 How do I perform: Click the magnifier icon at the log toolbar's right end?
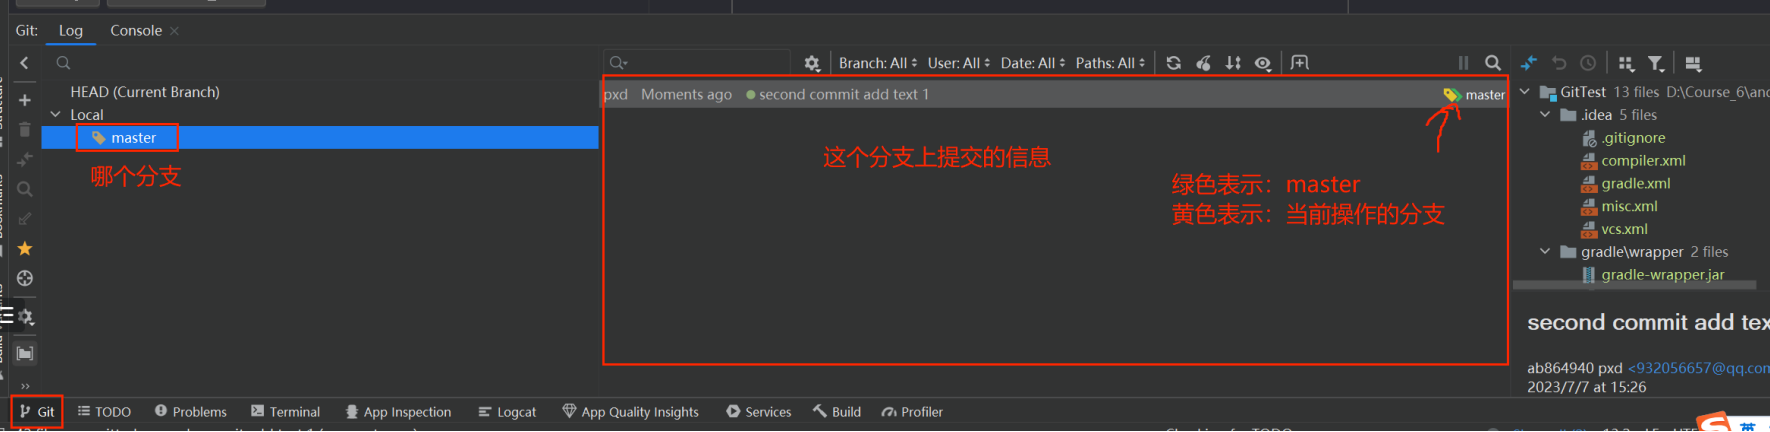(x=1493, y=63)
